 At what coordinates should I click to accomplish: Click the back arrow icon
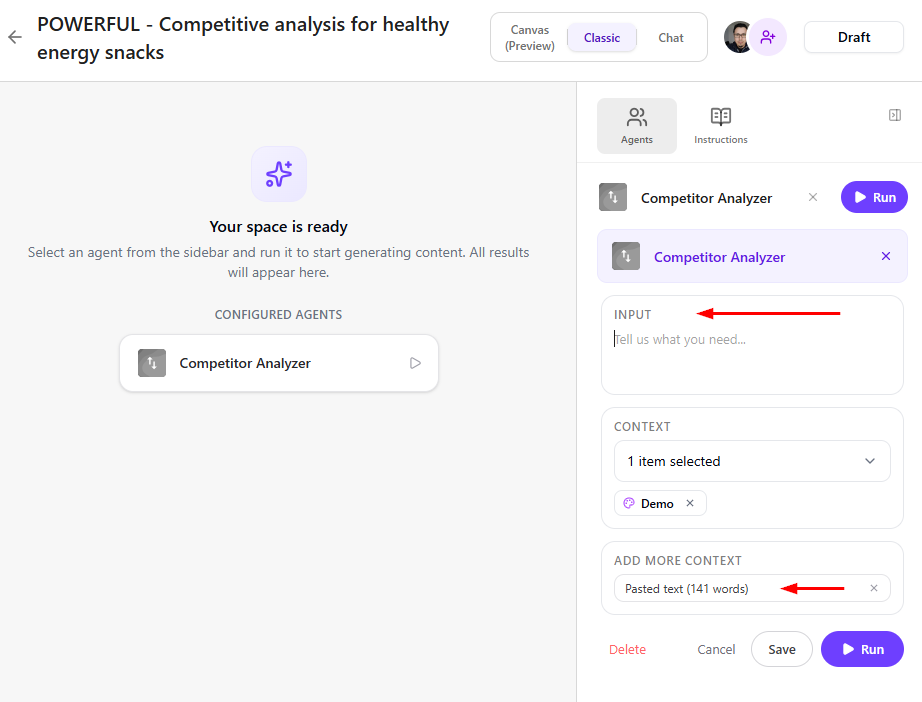click(x=15, y=37)
